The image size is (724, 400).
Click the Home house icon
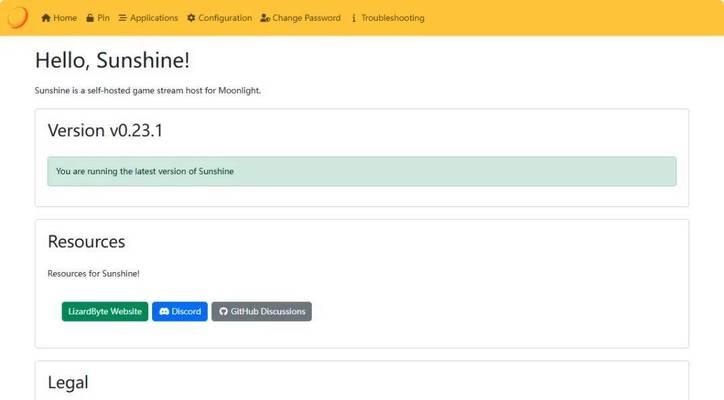(x=46, y=18)
